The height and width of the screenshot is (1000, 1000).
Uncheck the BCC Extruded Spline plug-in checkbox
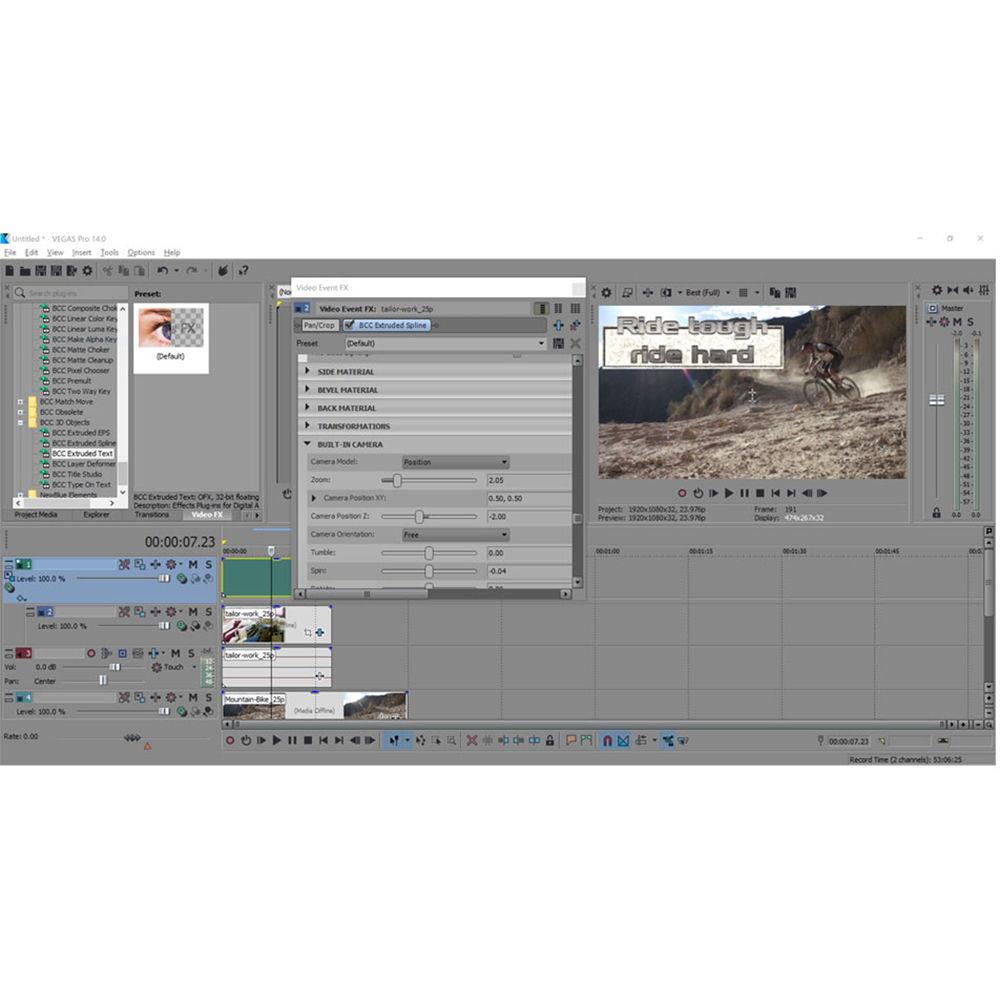[x=350, y=325]
